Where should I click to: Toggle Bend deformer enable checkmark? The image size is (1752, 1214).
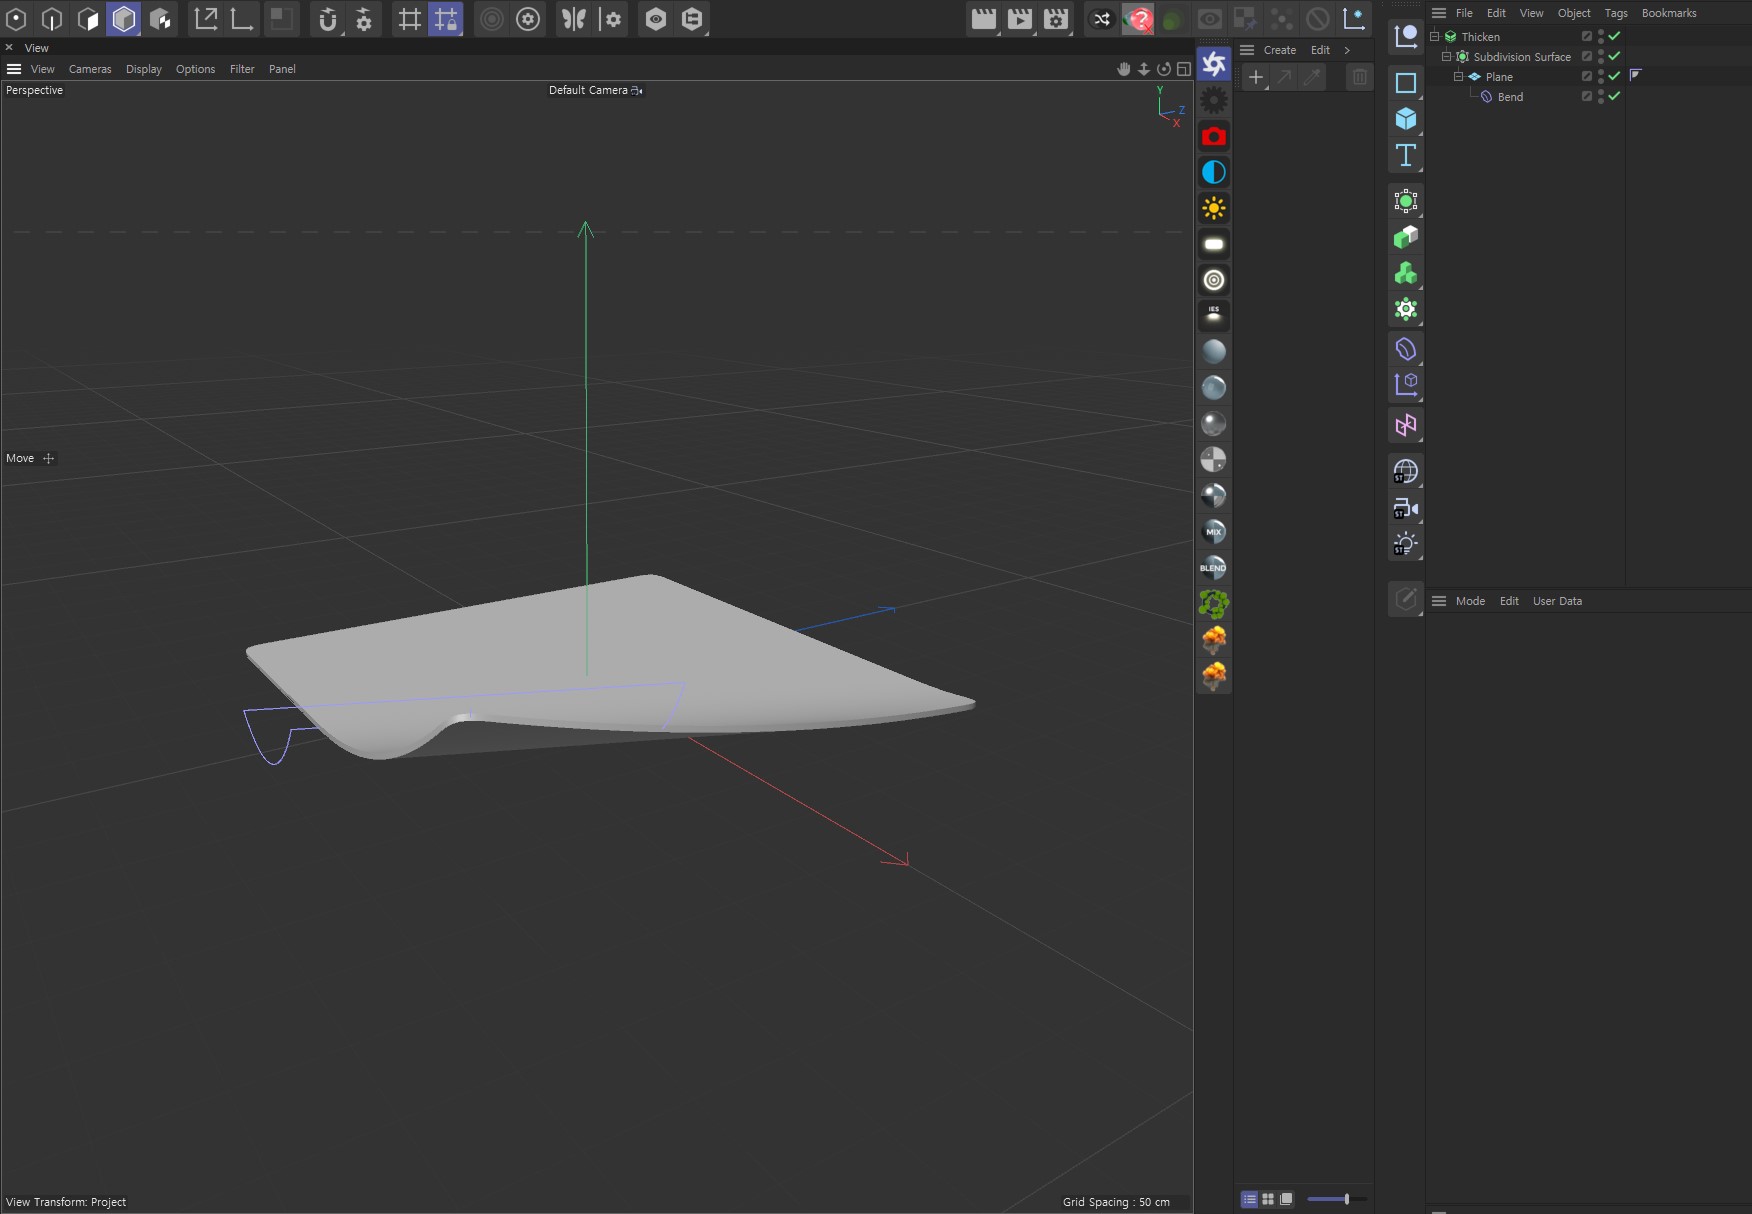pyautogui.click(x=1614, y=96)
